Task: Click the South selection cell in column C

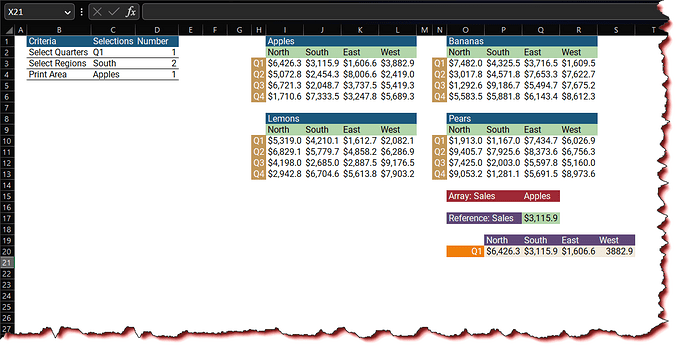Action: click(x=113, y=63)
